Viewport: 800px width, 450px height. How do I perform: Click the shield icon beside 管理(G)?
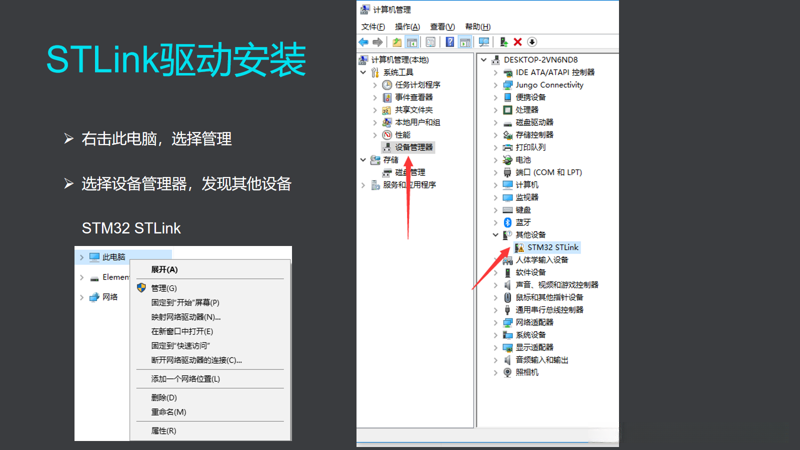point(141,288)
